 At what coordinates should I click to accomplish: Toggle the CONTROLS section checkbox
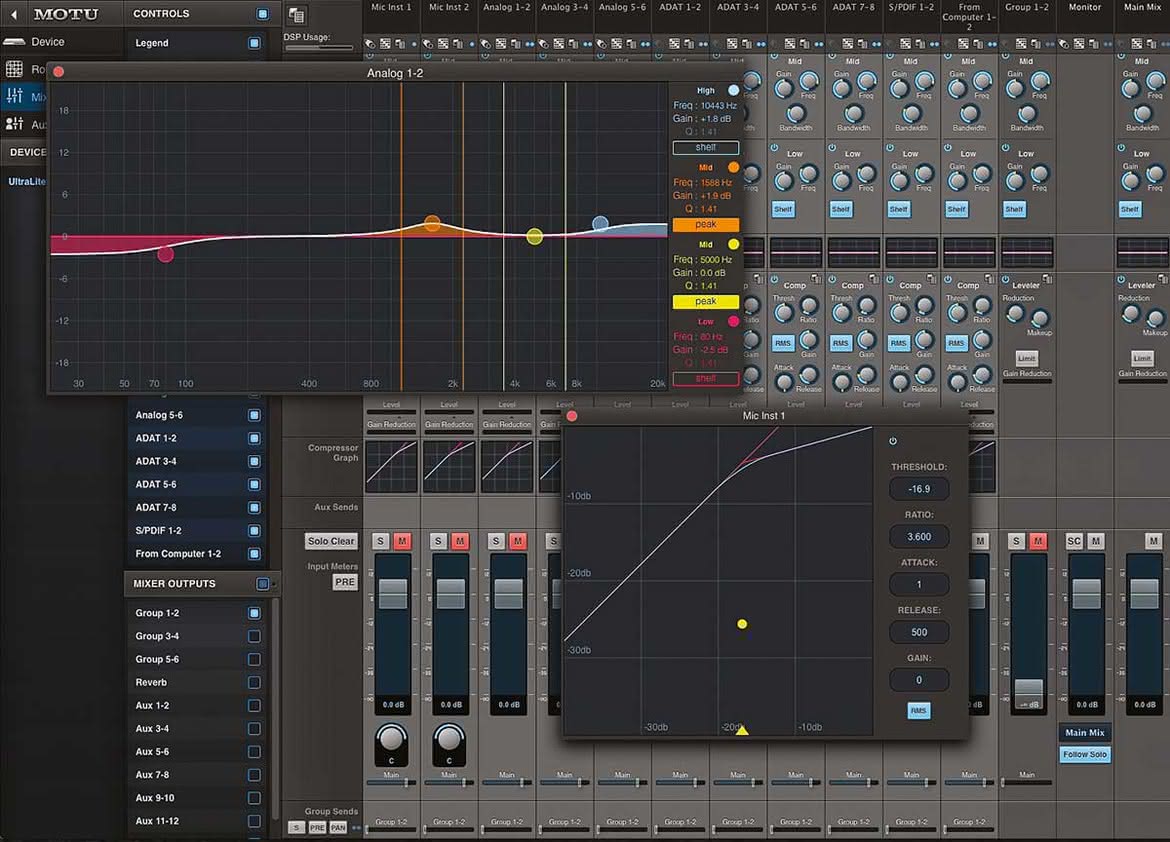point(263,13)
